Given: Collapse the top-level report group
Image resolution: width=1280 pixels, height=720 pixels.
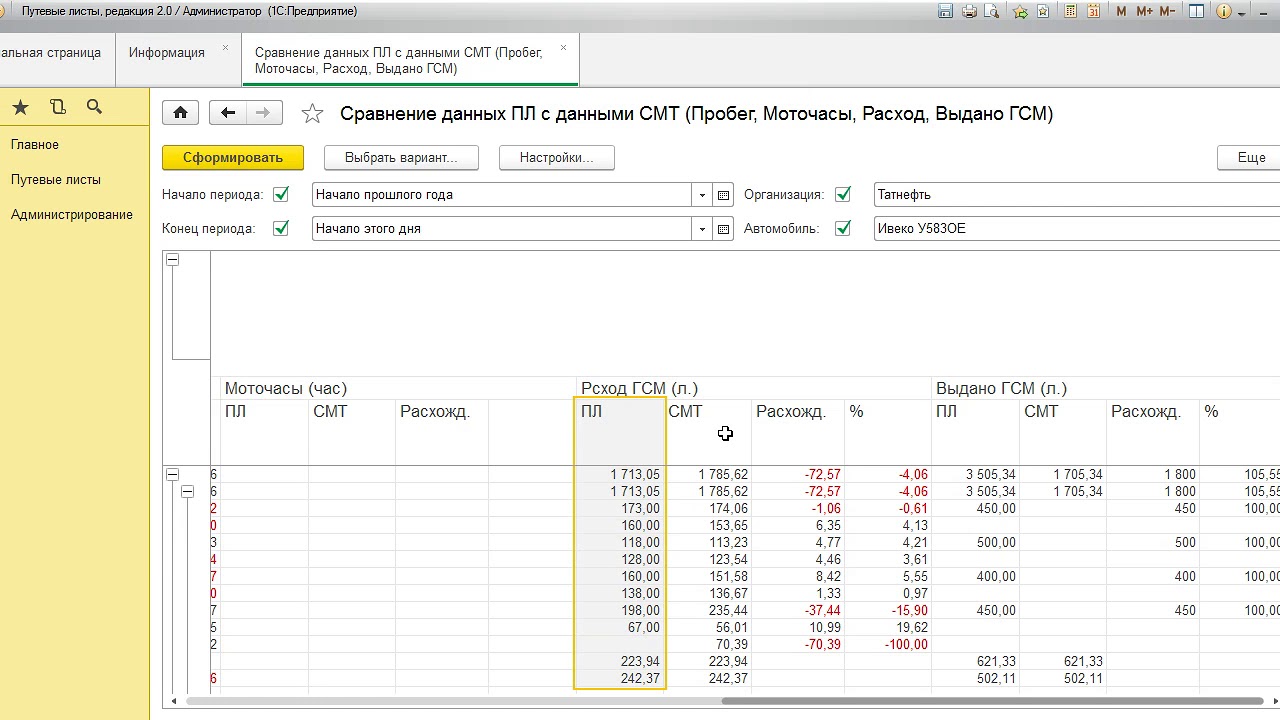Looking at the screenshot, I should (173, 475).
